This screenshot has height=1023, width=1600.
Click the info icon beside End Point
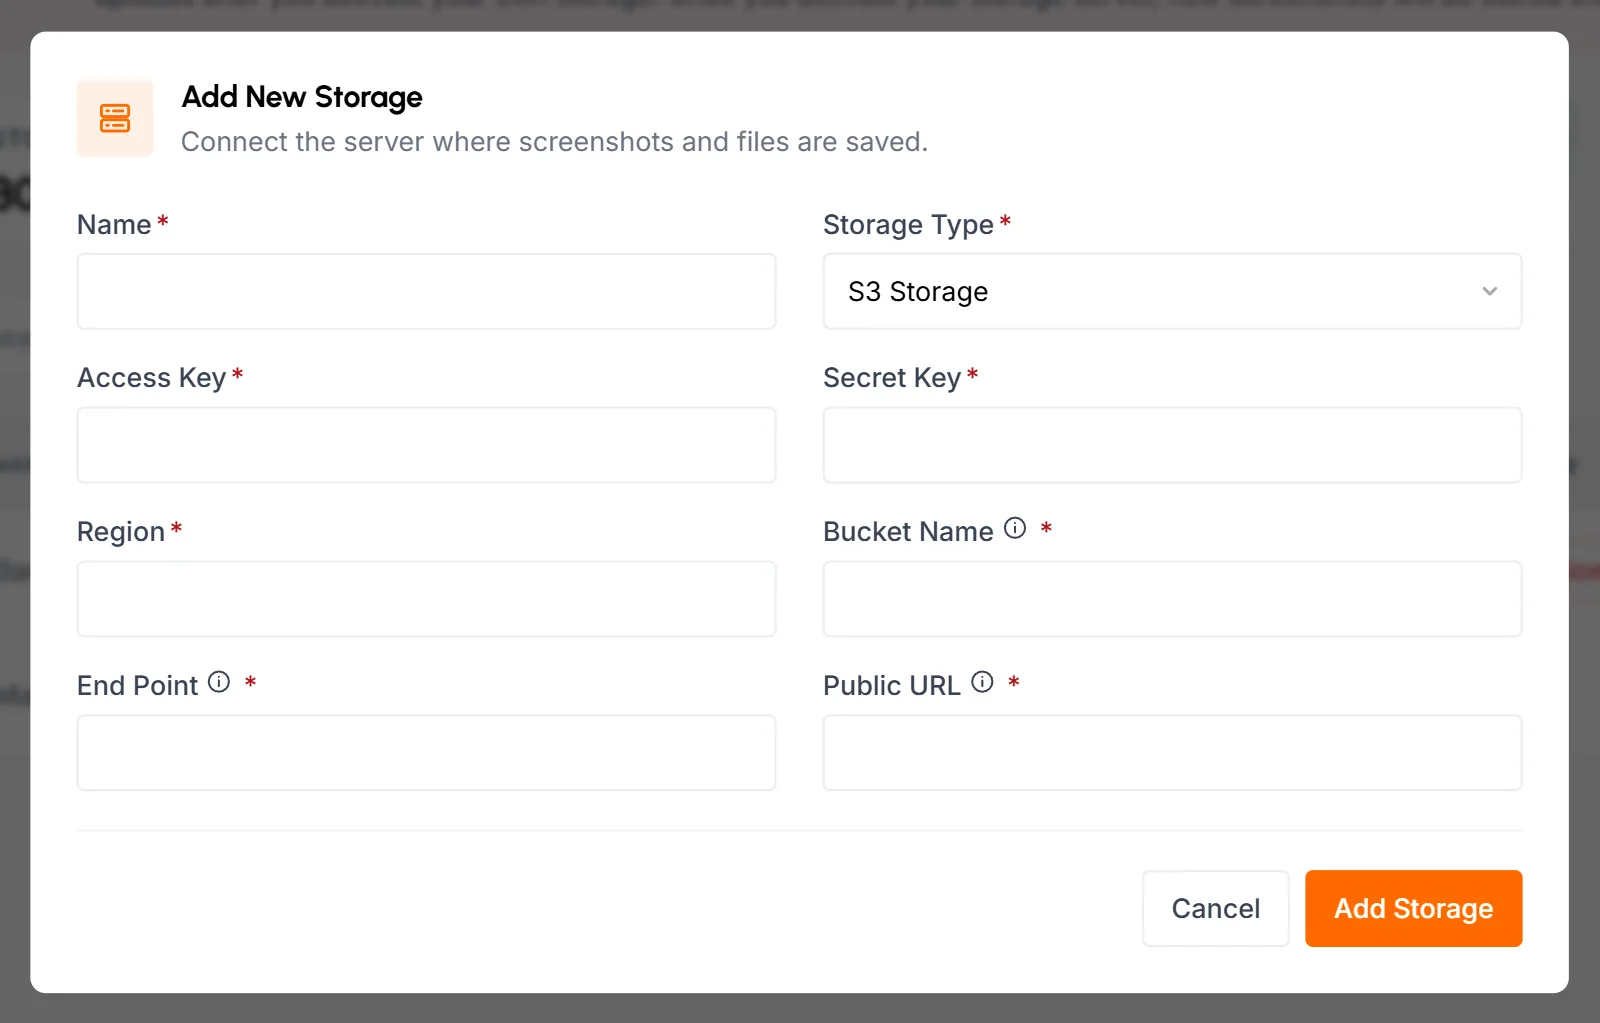pos(219,682)
